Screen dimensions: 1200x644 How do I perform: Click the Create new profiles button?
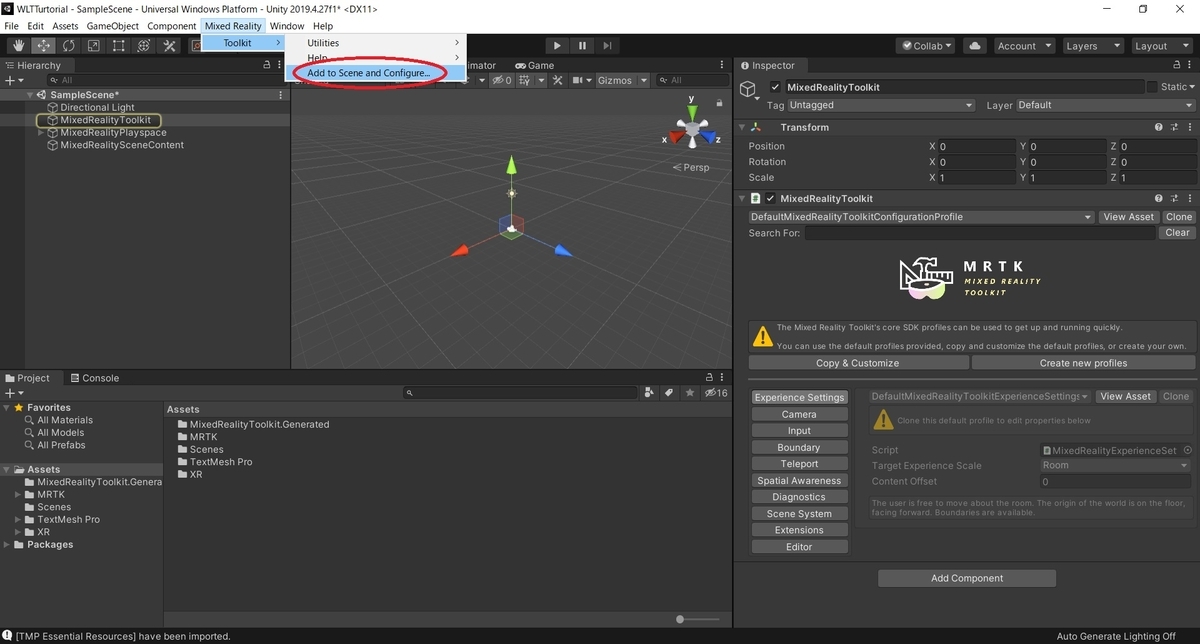pos(1083,363)
